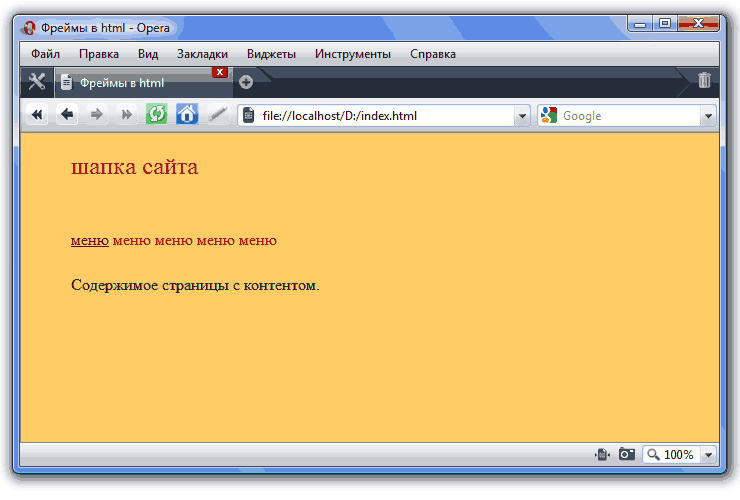The height and width of the screenshot is (500, 740).
Task: Click the fast forward navigation button
Action: click(127, 115)
